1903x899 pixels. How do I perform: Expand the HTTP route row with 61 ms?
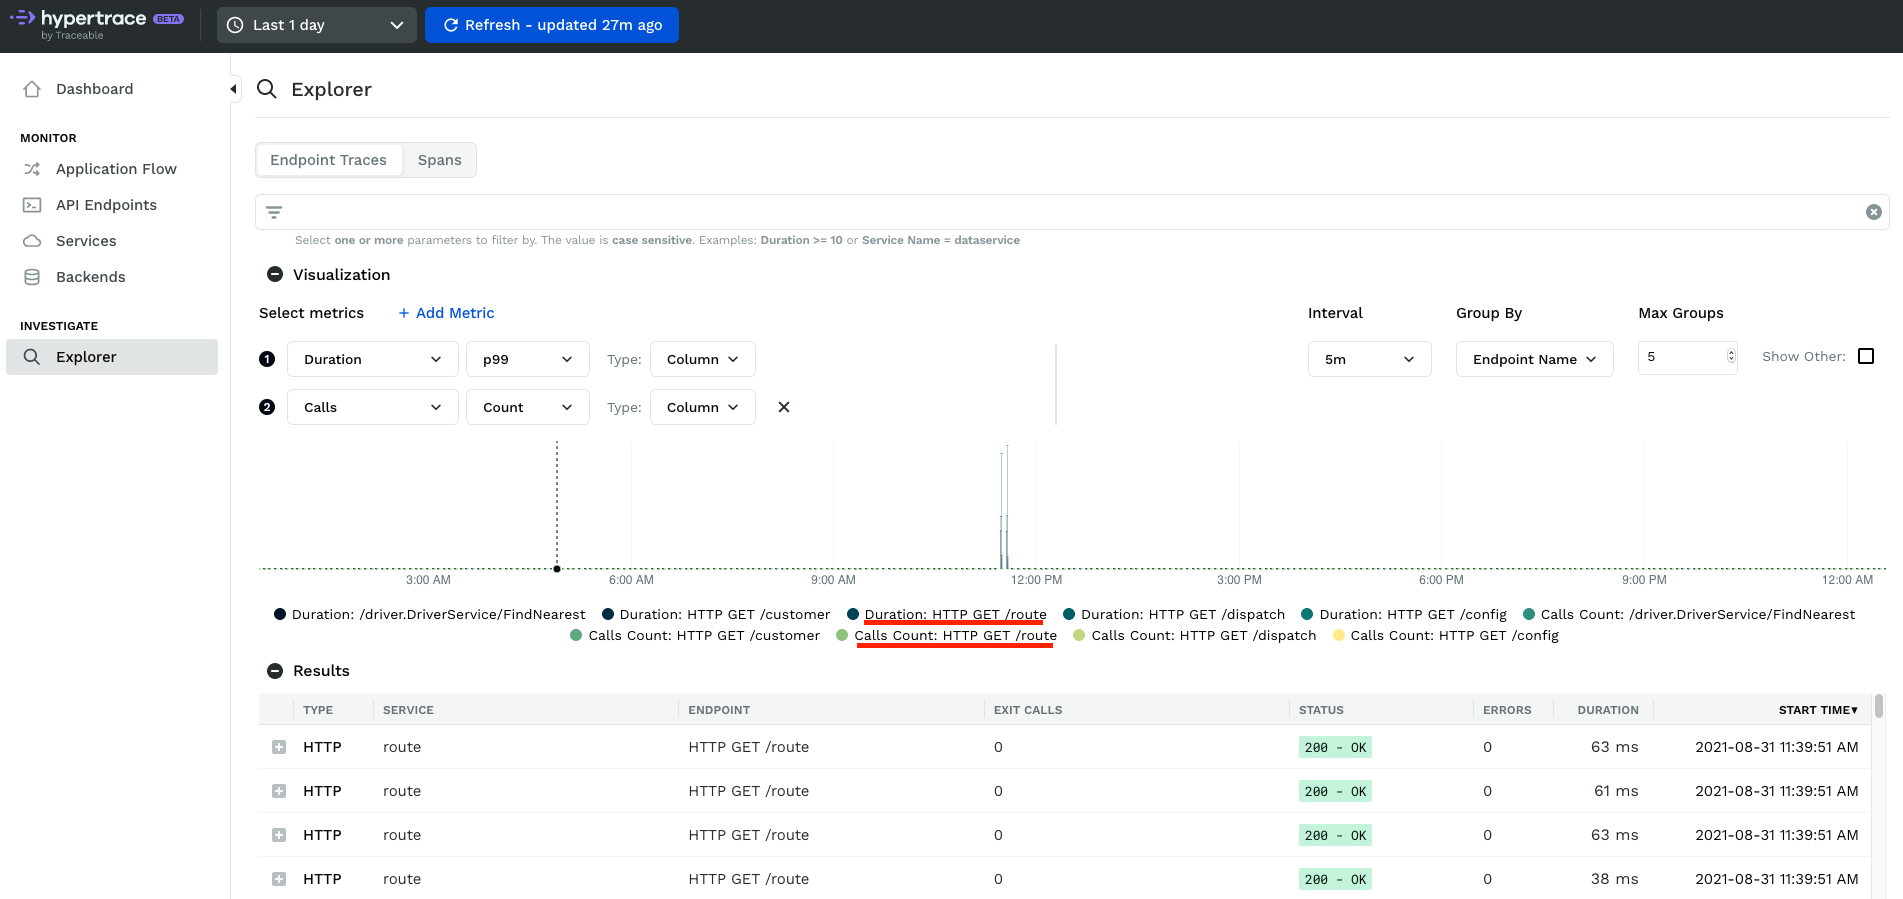click(279, 791)
